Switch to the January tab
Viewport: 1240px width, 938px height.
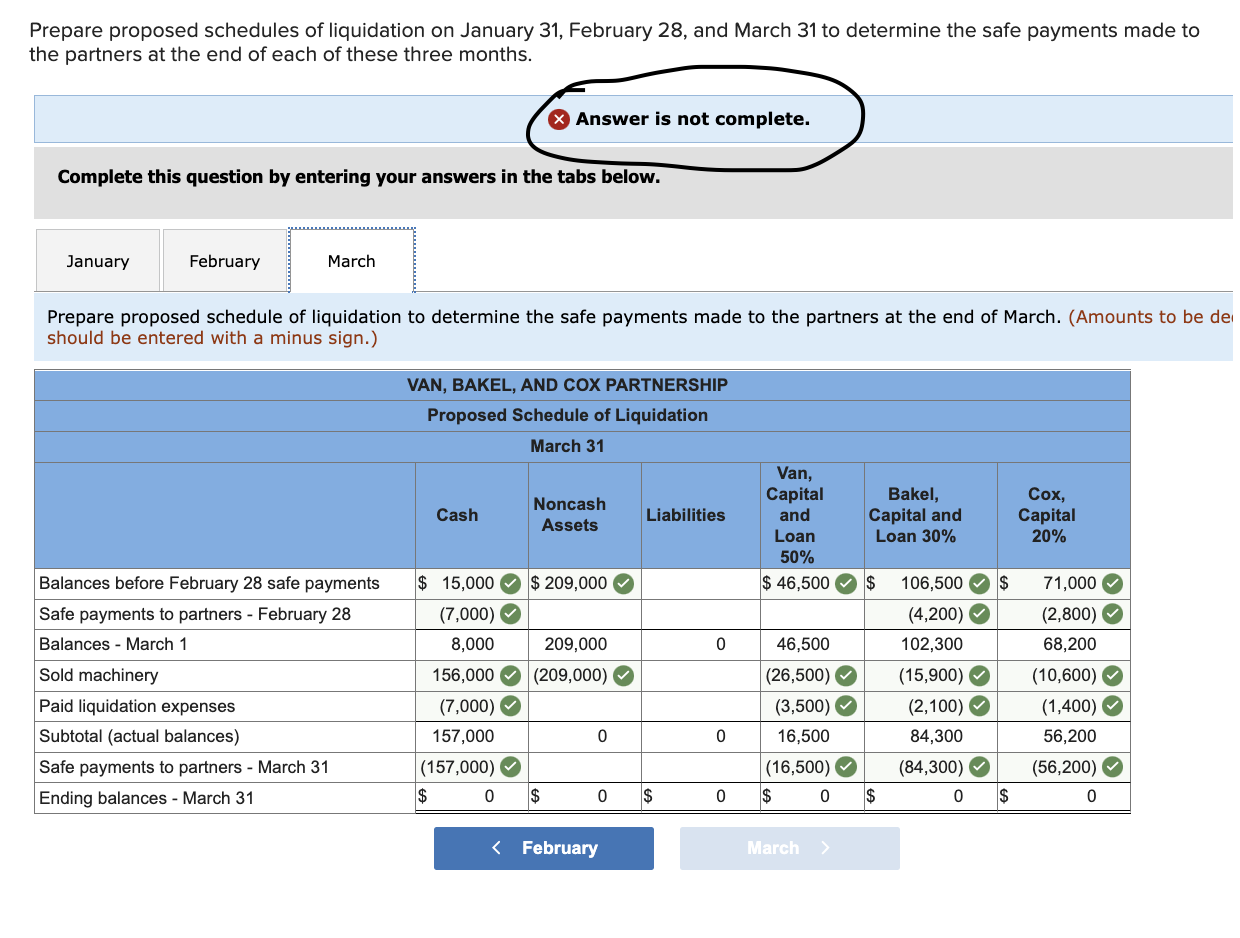(x=97, y=260)
